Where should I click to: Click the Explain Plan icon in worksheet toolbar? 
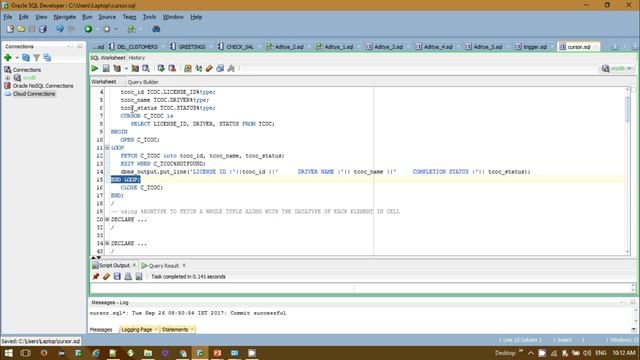tap(118, 69)
